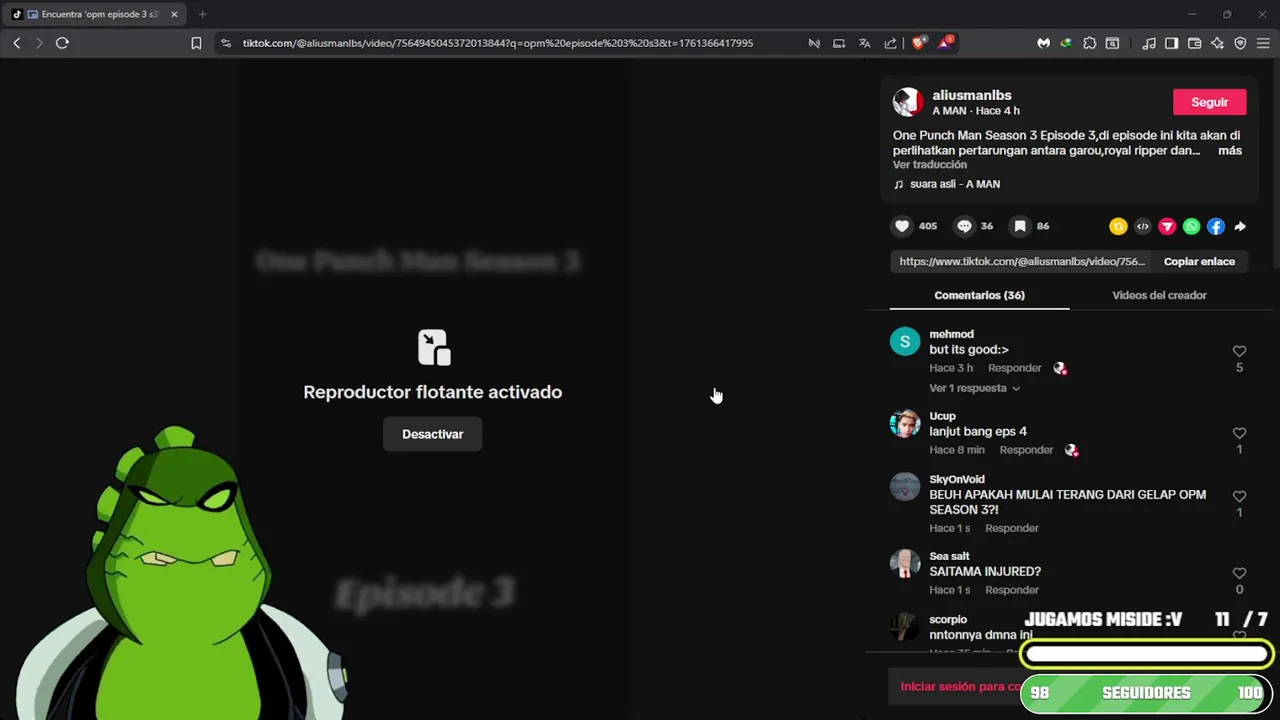1280x720 pixels.
Task: Reply to mehmod's comment
Action: coord(1014,368)
